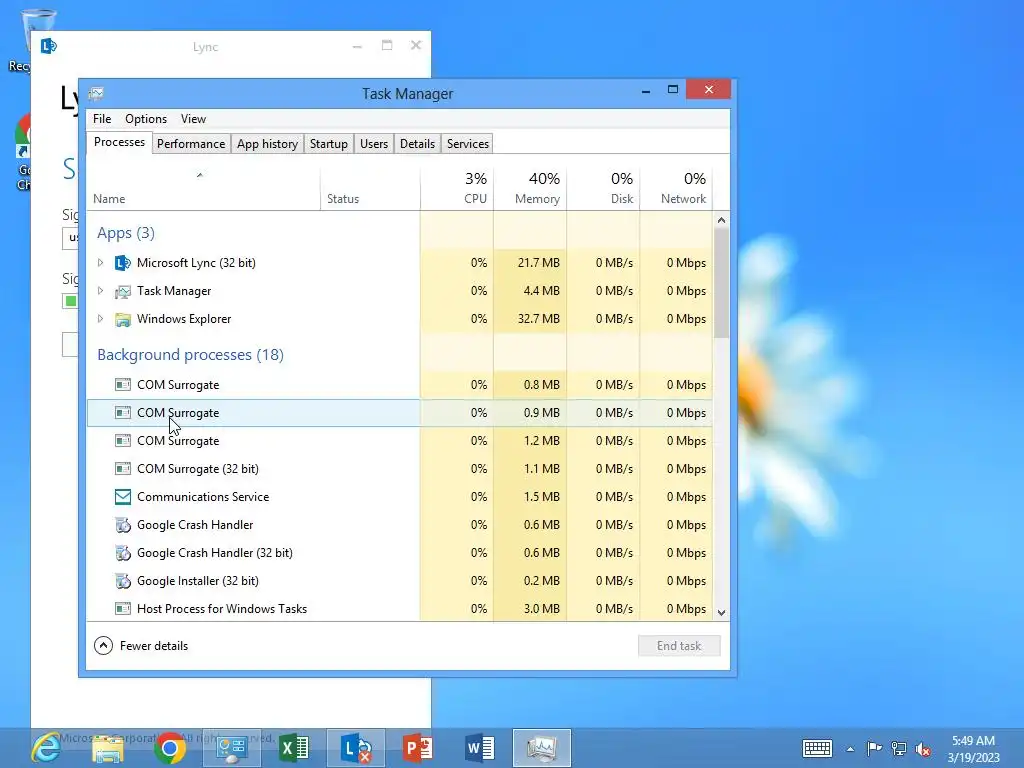The height and width of the screenshot is (768, 1024).
Task: Switch to the Users tab
Action: coord(374,144)
